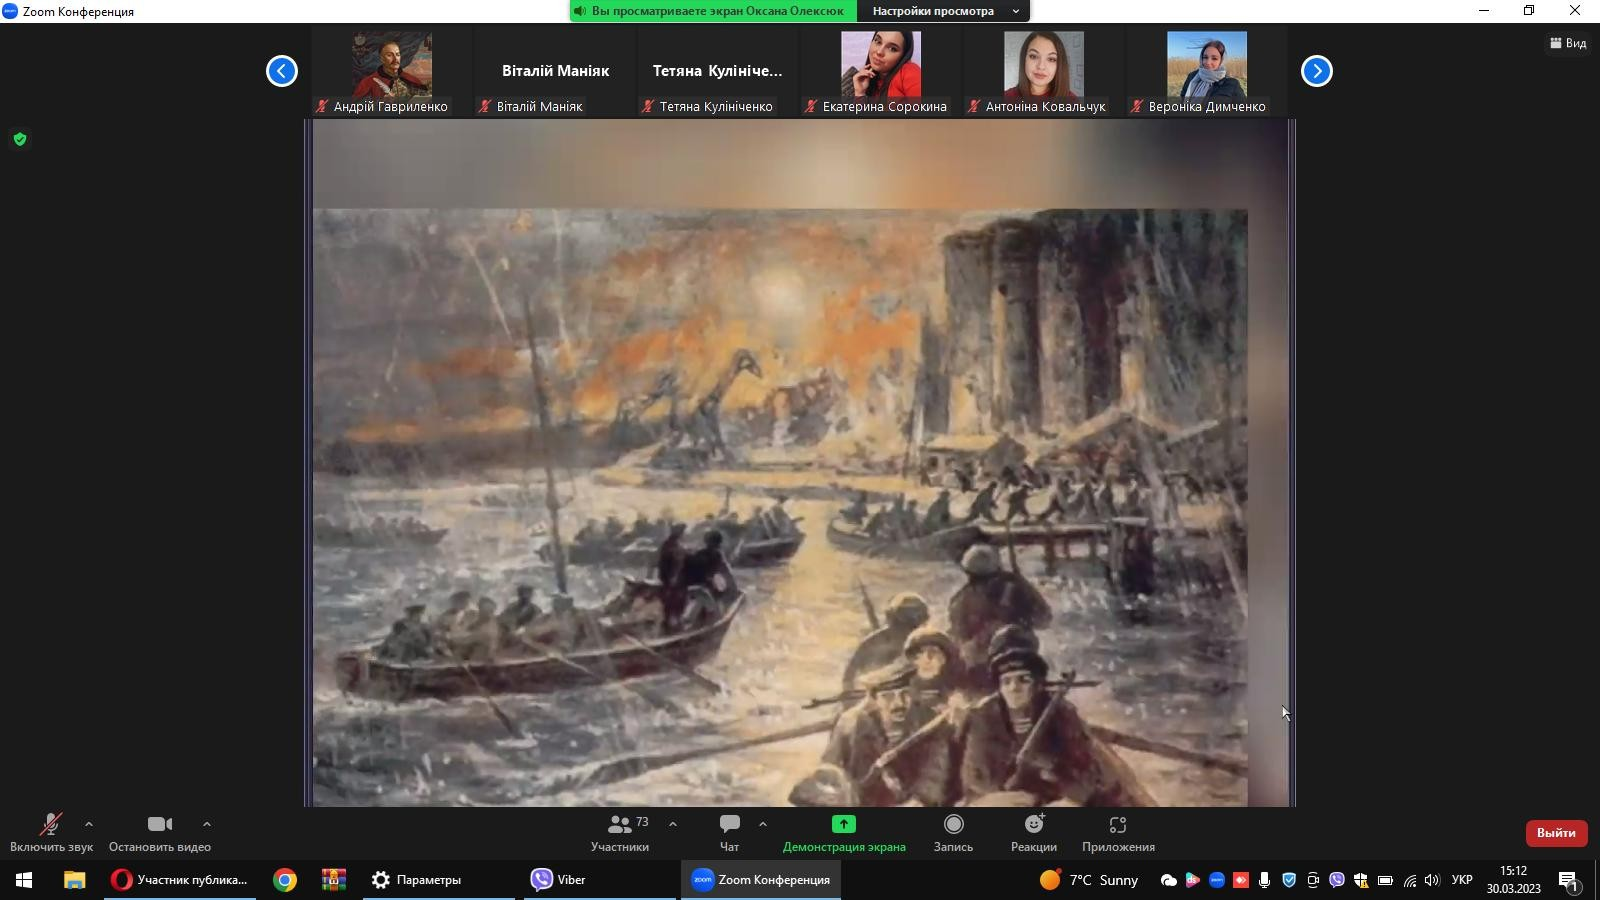Open the Wi-Fi network tray icon
The width and height of the screenshot is (1600, 900).
pyautogui.click(x=1409, y=880)
